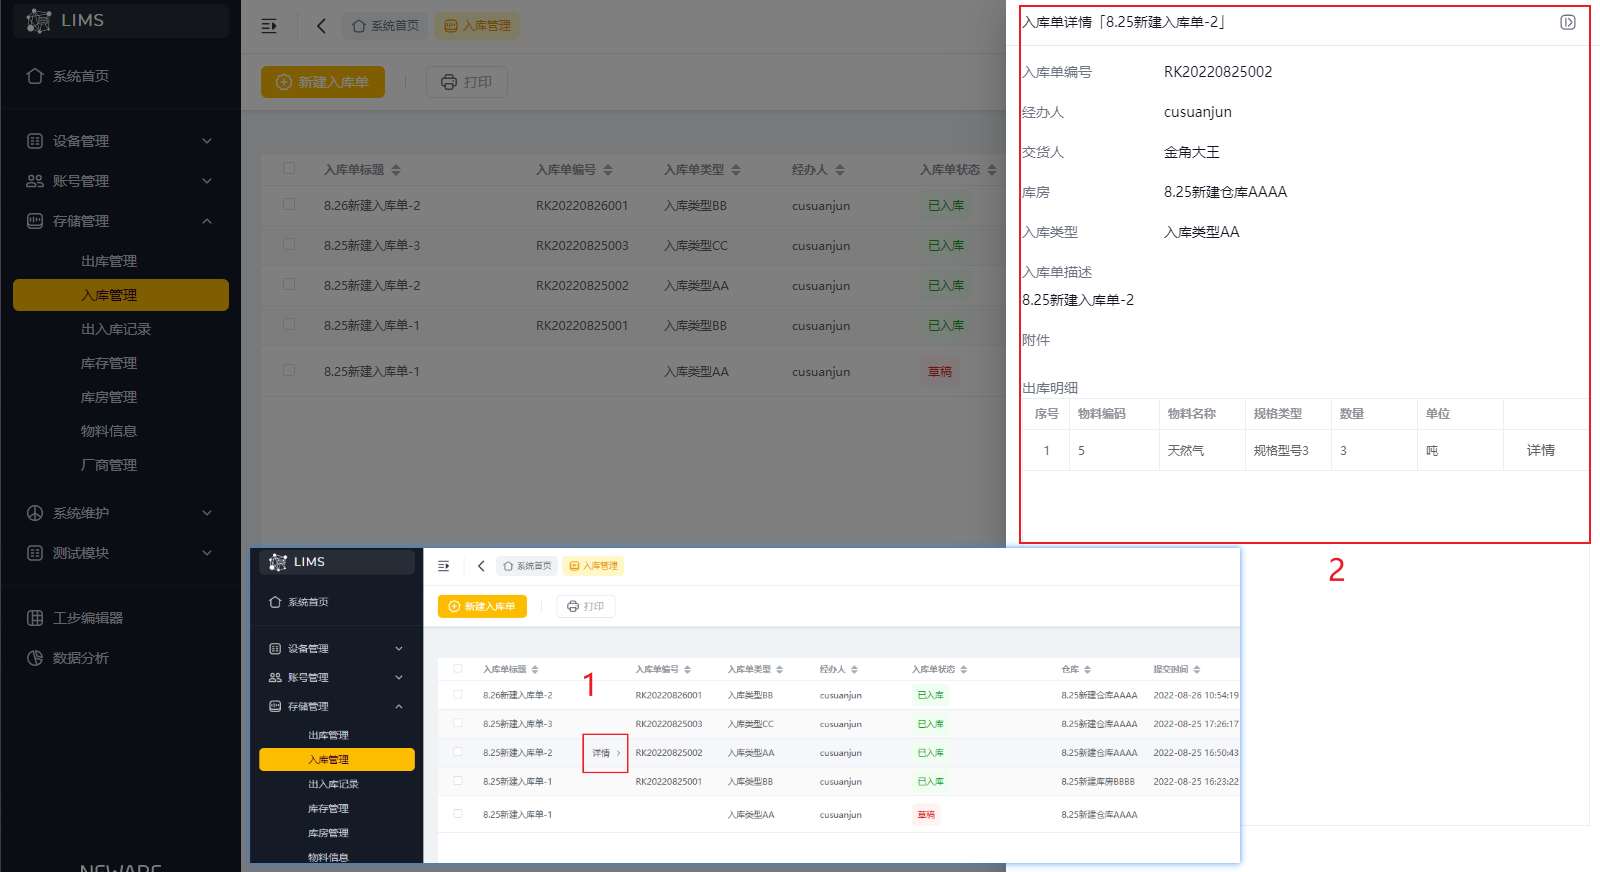Check the 8.25新建入库单-3 row in main table
1600x872 pixels.
(289, 244)
